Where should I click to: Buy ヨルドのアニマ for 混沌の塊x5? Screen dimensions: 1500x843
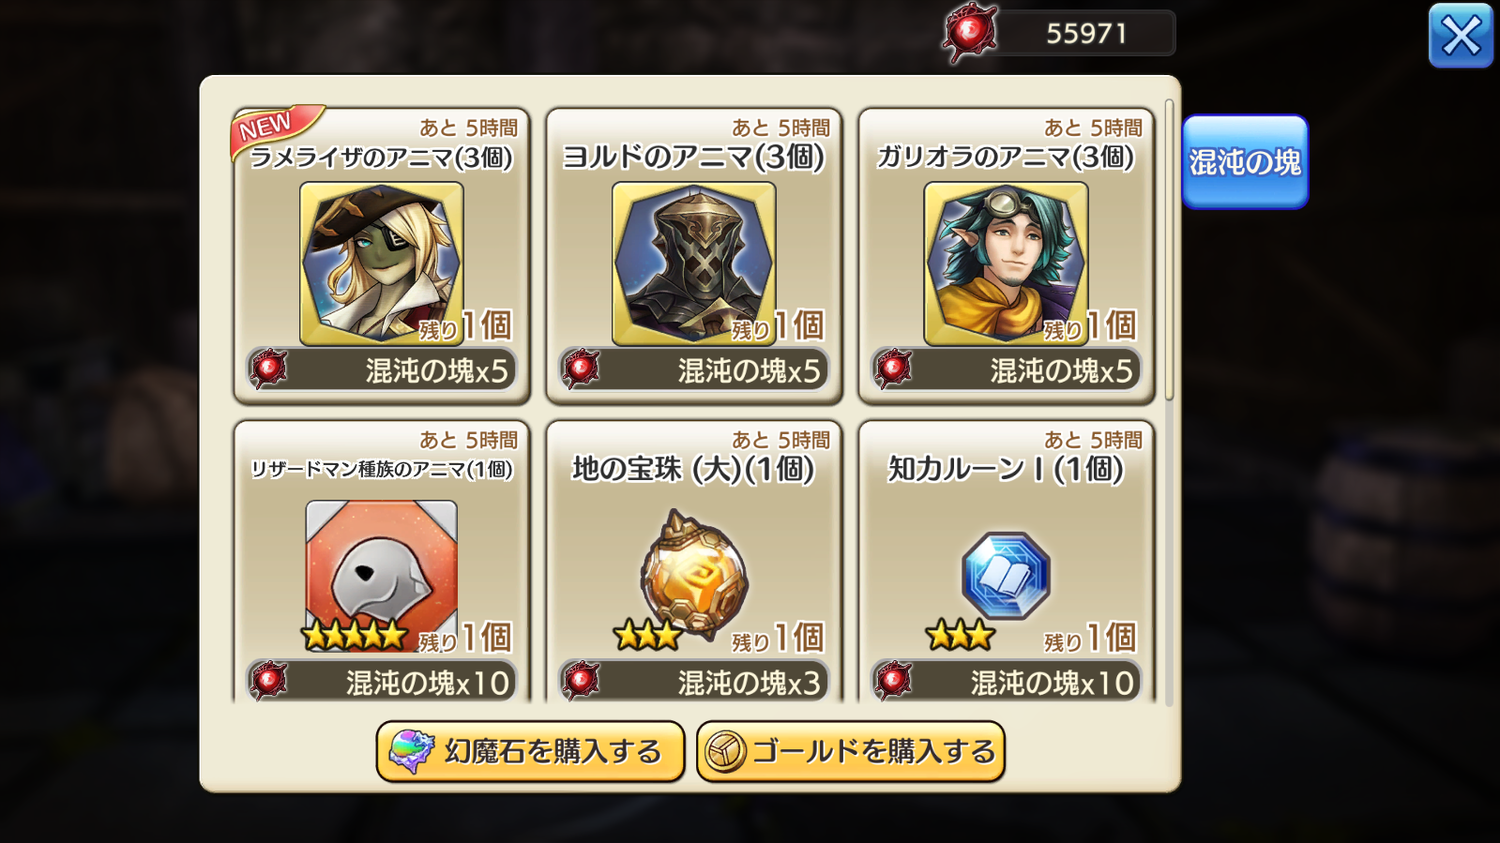[x=694, y=370]
